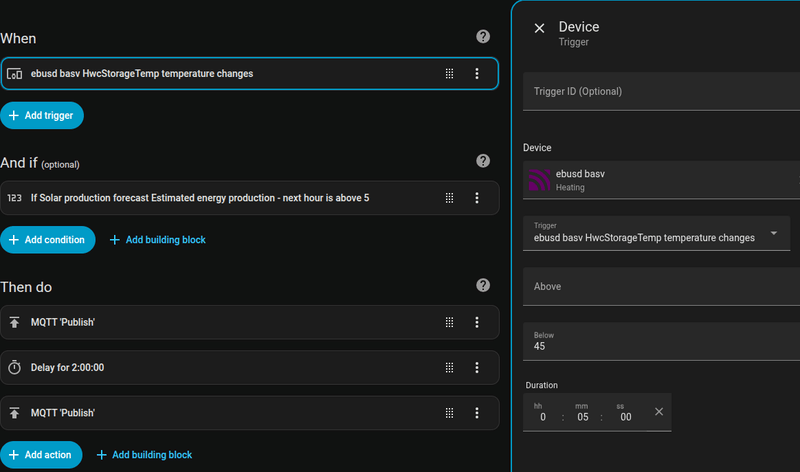Click the Add condition button

pyautogui.click(x=48, y=240)
